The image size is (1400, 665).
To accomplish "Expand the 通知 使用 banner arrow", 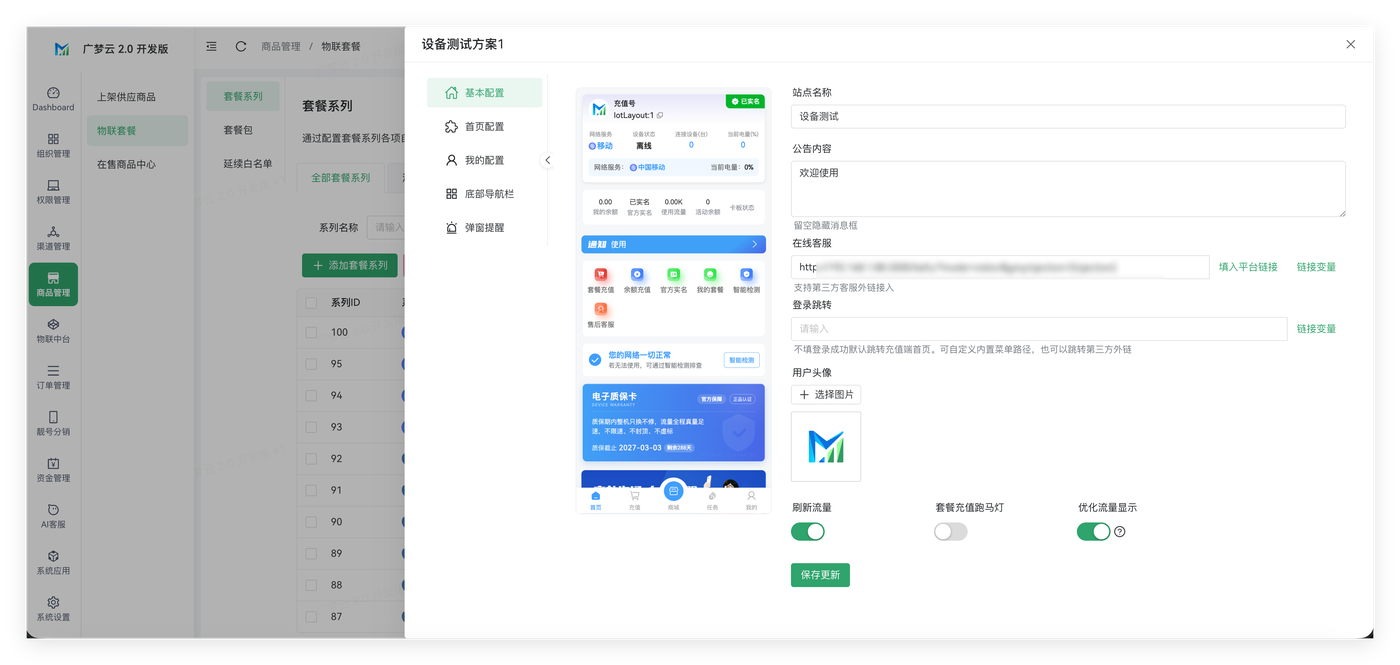I will point(754,244).
